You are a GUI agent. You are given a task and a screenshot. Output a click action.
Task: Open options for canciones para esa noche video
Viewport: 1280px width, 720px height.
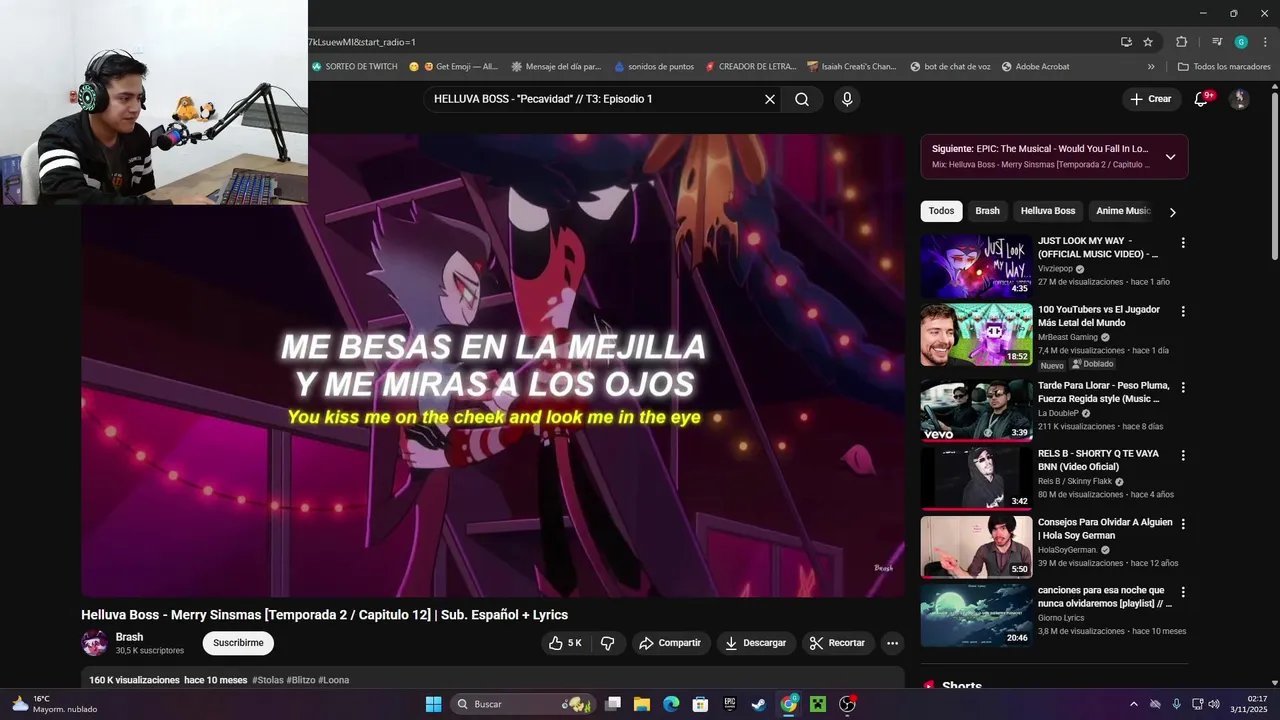(x=1183, y=592)
